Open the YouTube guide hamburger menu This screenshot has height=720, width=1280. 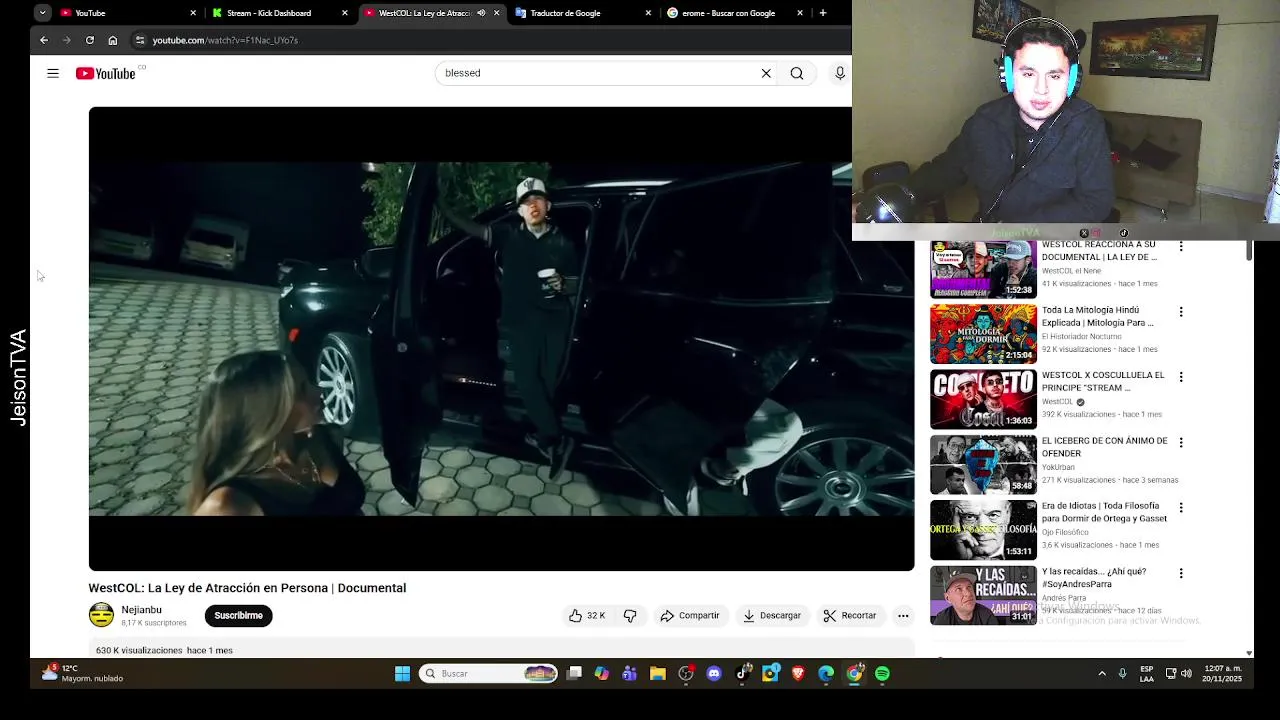click(53, 73)
